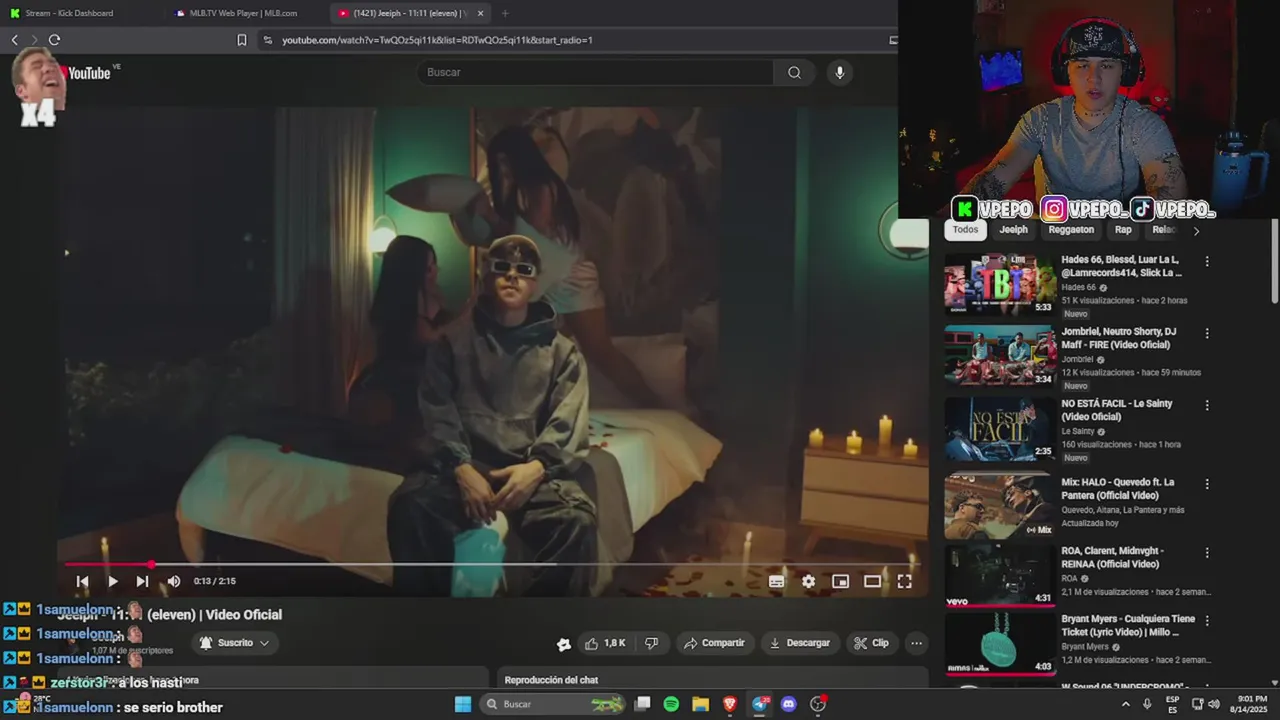Open Telegram from the taskbar
Image resolution: width=1280 pixels, height=720 pixels.
760,704
